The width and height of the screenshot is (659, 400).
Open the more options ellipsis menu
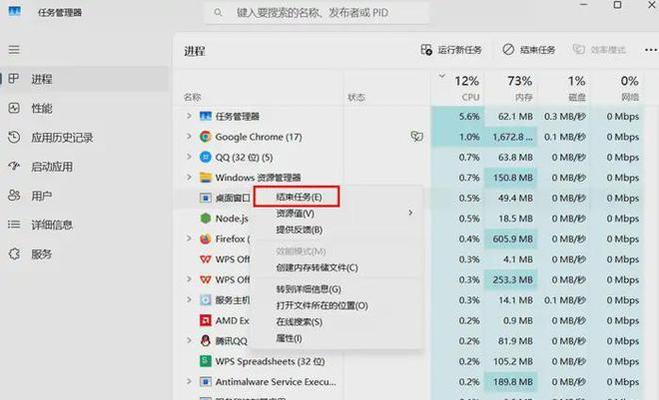651,50
